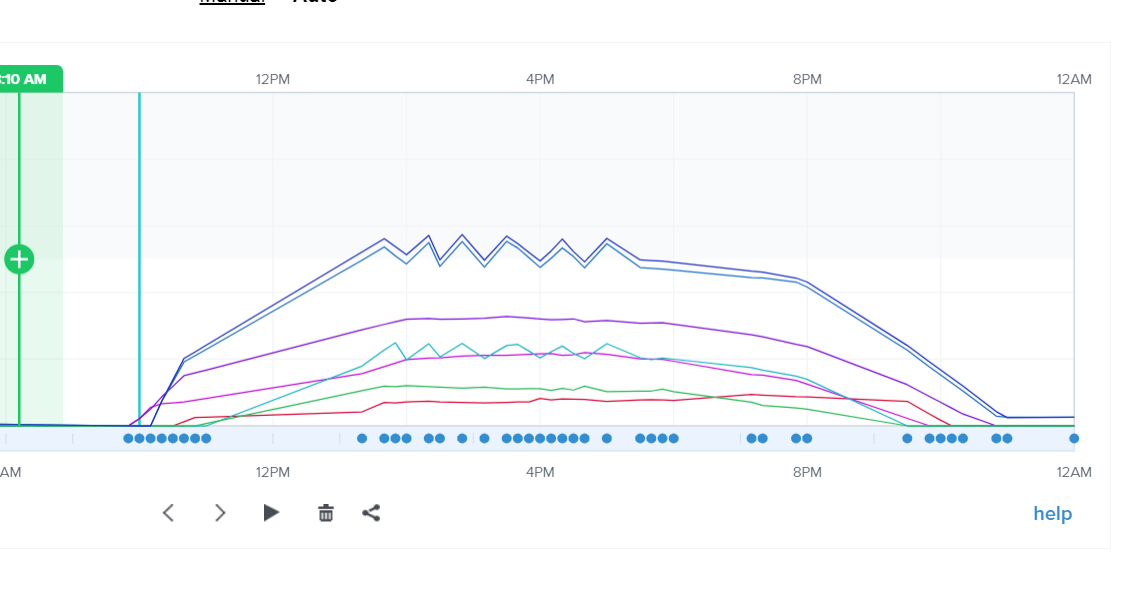The width and height of the screenshot is (1128, 607).
Task: Select the green 10 AM time flag
Action: 30,79
